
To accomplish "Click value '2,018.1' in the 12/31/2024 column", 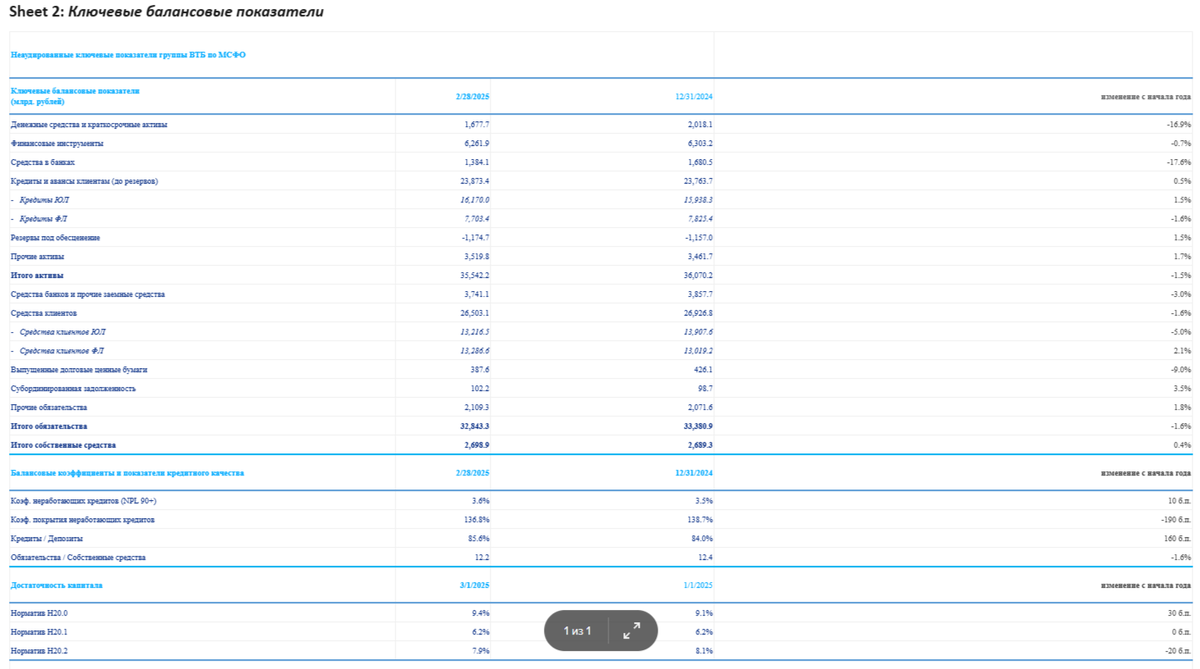I will coord(700,125).
